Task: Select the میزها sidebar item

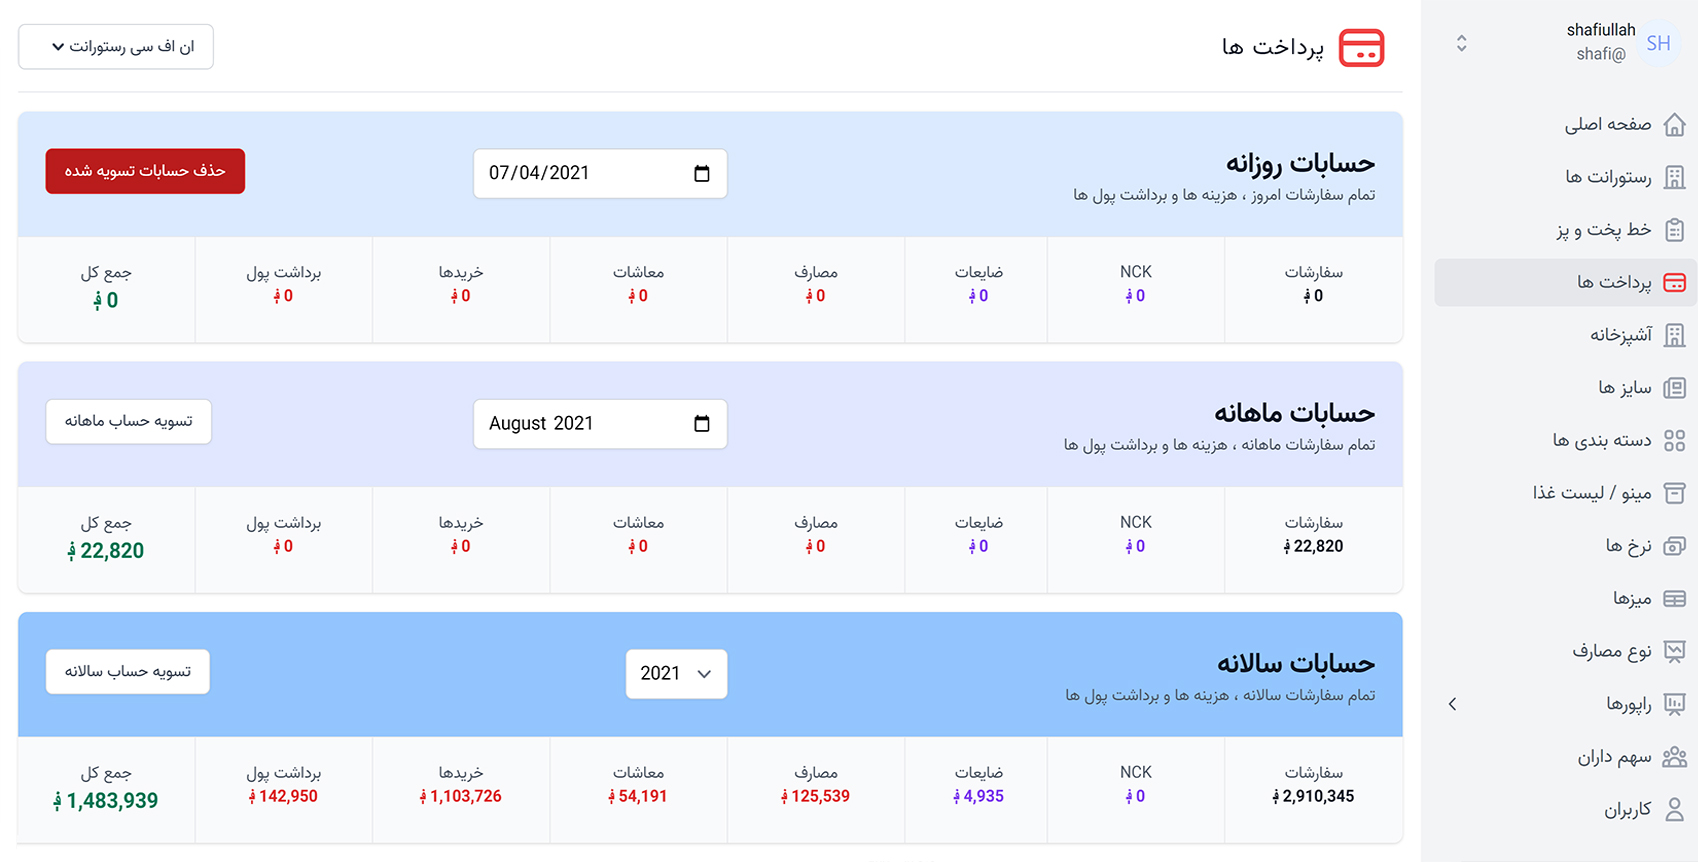Action: (1631, 598)
